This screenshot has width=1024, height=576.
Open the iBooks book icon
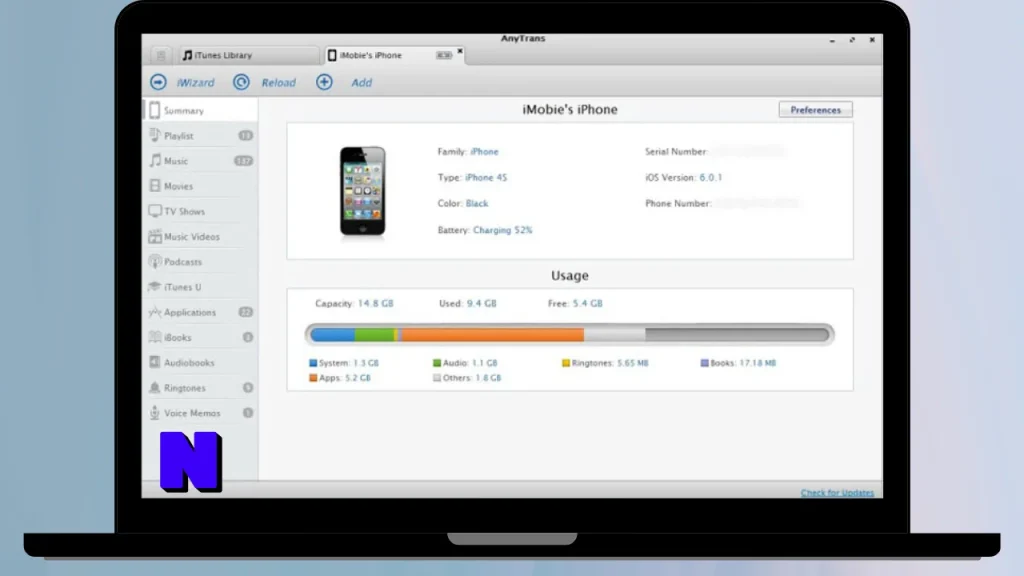tap(154, 337)
